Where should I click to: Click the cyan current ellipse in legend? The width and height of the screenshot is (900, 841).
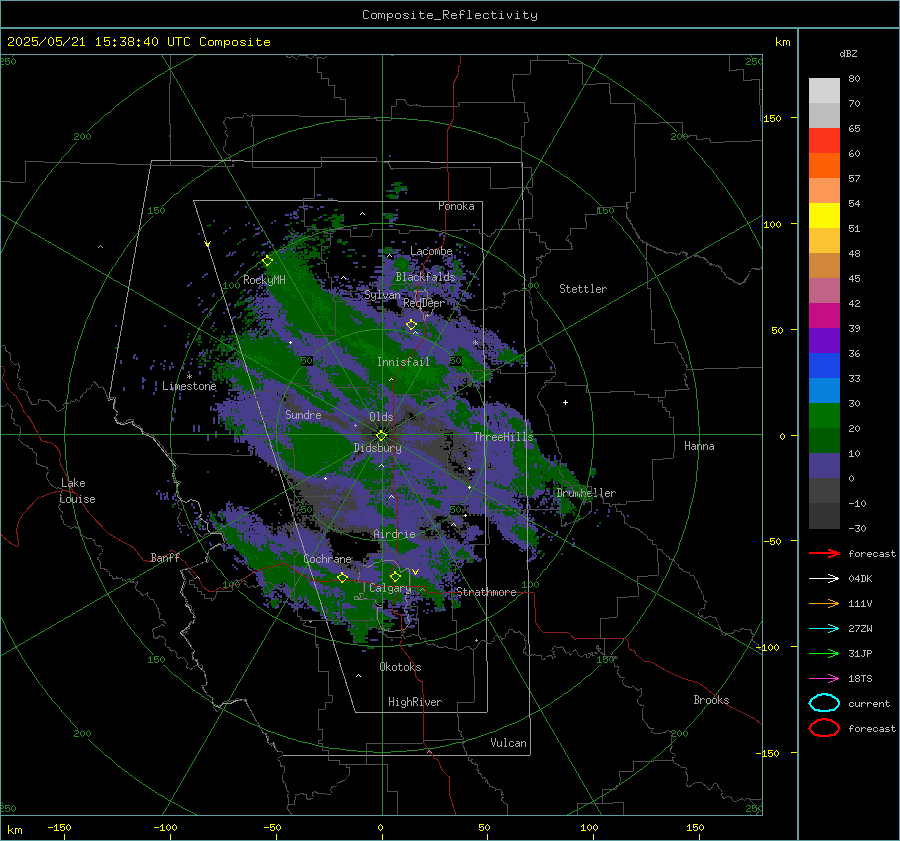[824, 703]
